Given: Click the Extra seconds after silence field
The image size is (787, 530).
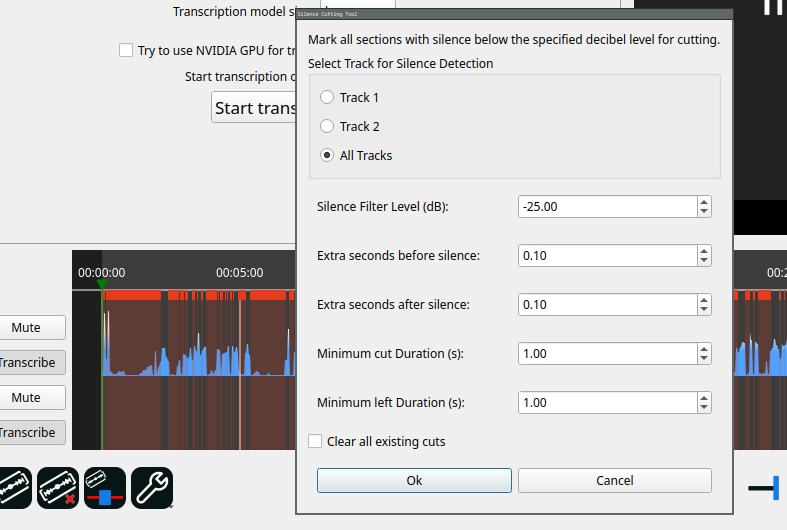Looking at the screenshot, I should pyautogui.click(x=607, y=305).
